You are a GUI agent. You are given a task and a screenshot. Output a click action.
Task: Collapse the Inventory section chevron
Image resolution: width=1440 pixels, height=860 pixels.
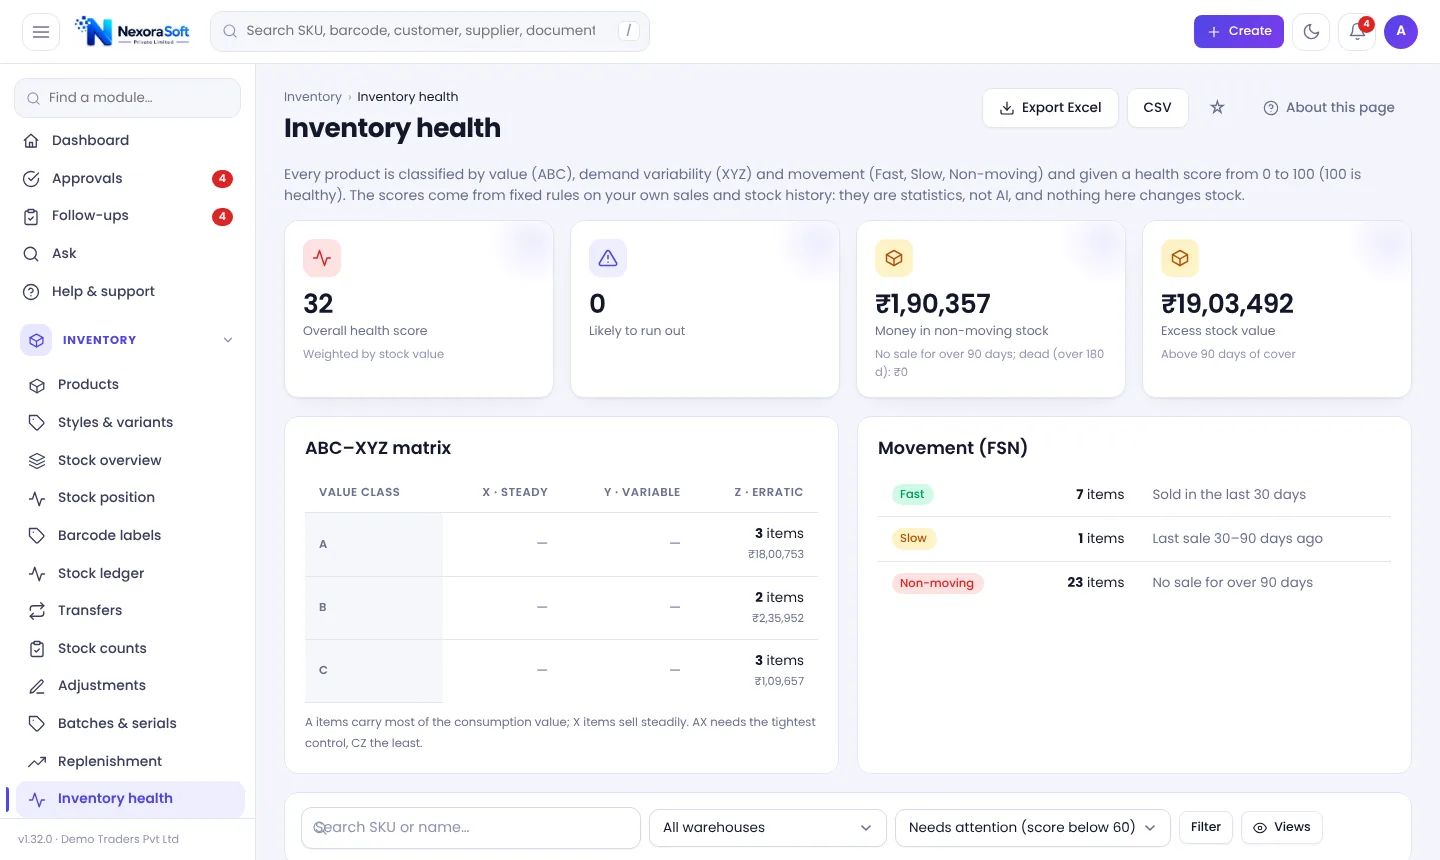pyautogui.click(x=228, y=340)
